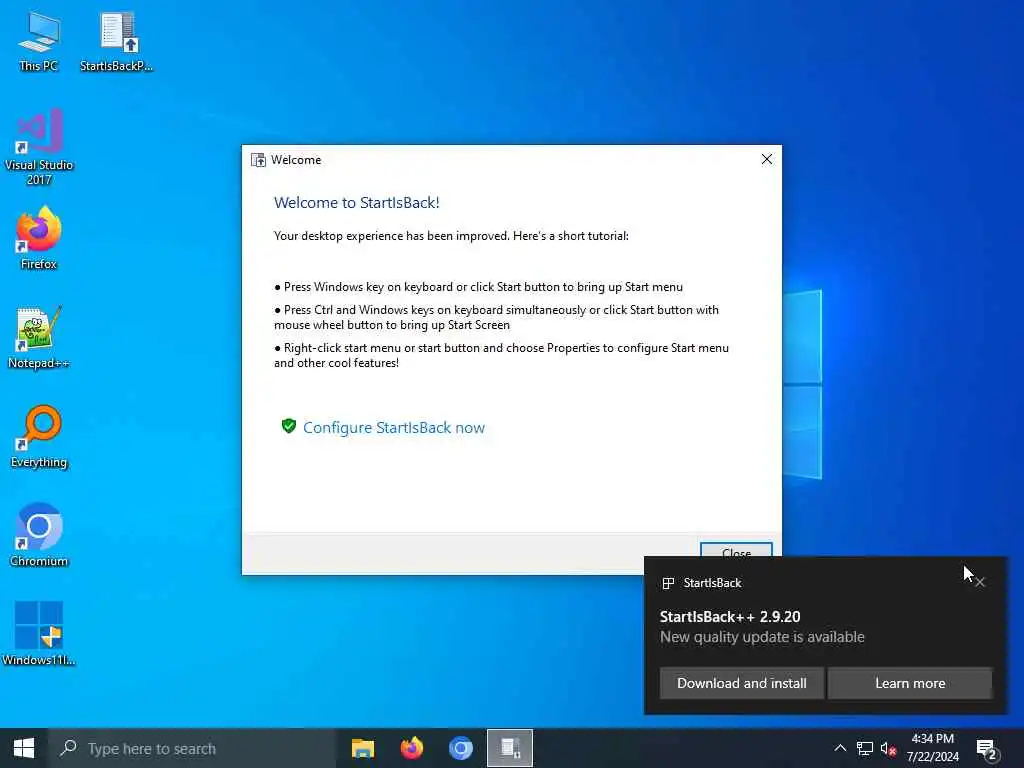Image resolution: width=1024 pixels, height=768 pixels.
Task: Click the Welcome to StartIsBack! heading
Action: (x=357, y=202)
